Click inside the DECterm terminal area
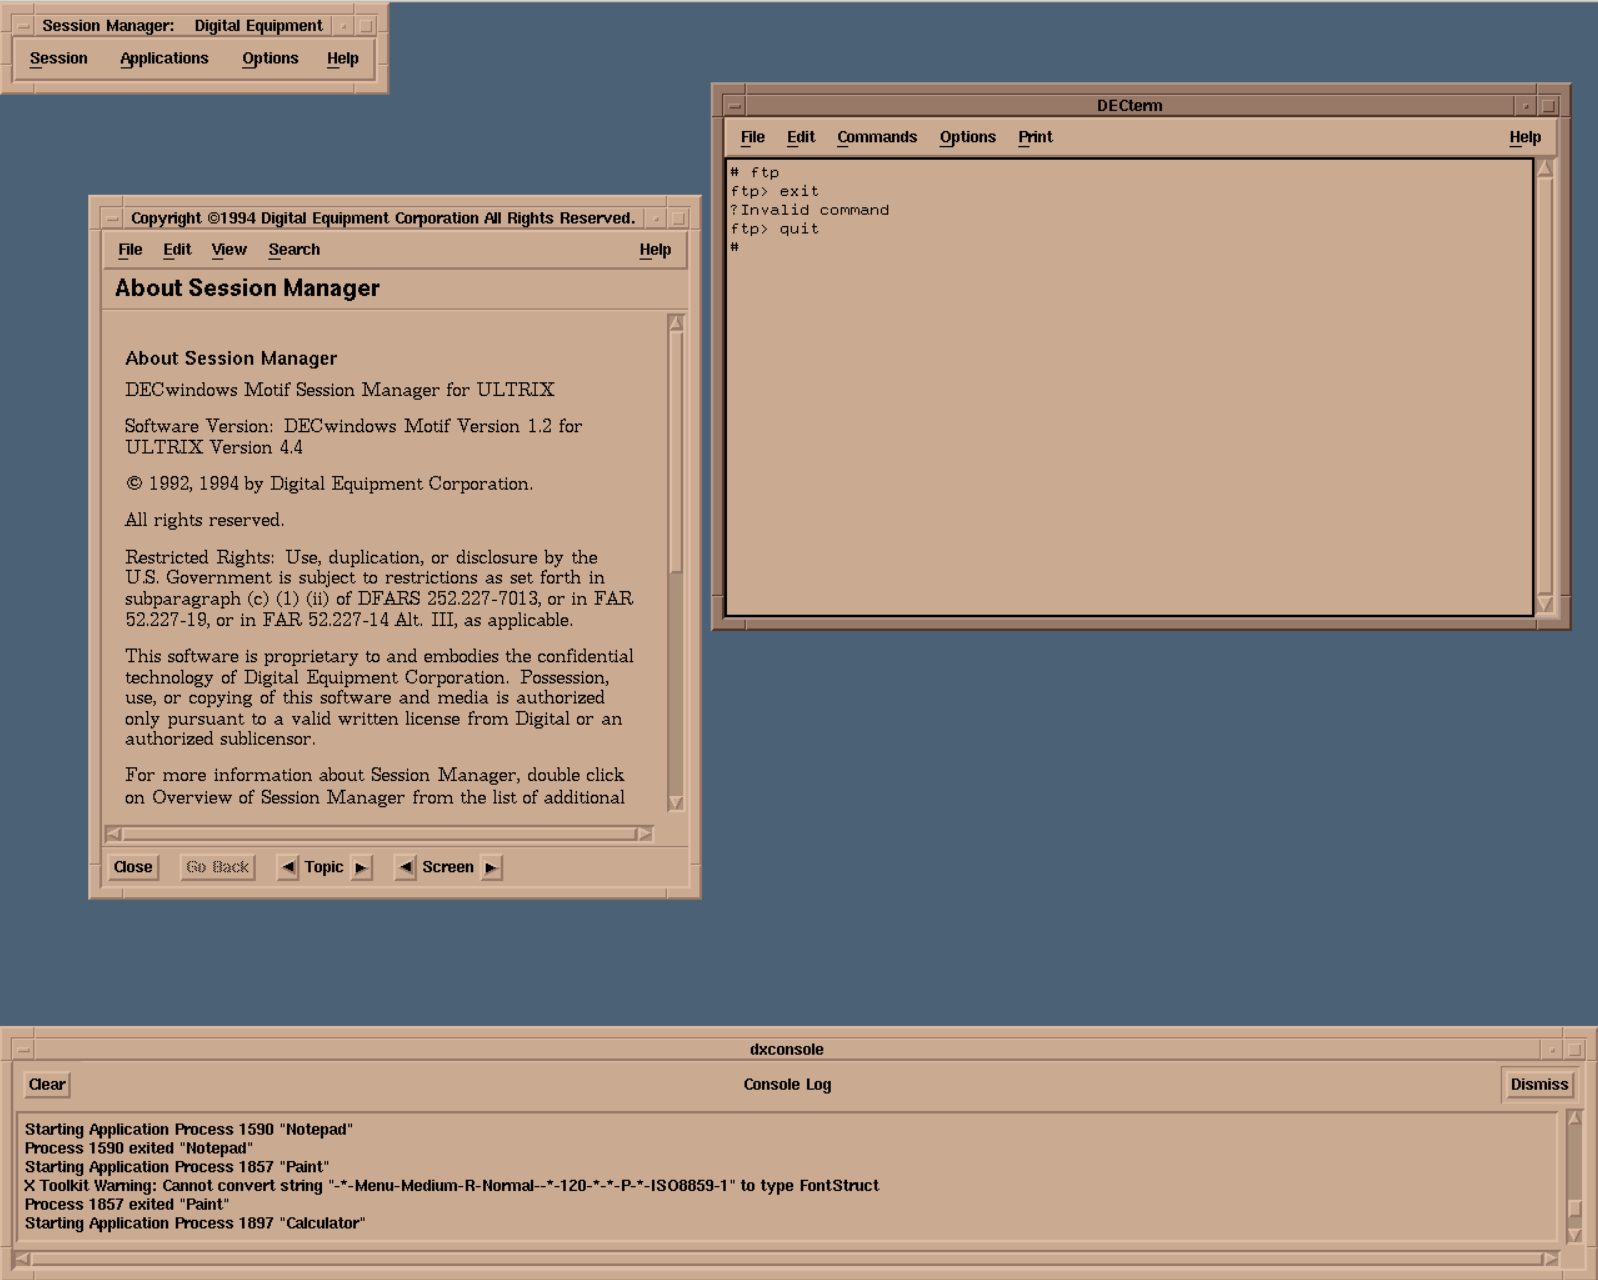 [x=1128, y=400]
